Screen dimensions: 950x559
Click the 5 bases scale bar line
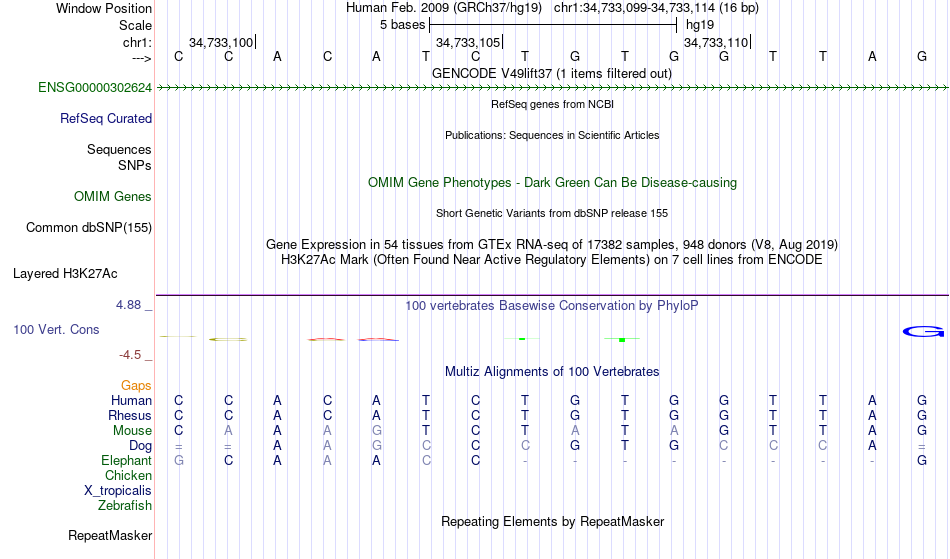[x=553, y=25]
